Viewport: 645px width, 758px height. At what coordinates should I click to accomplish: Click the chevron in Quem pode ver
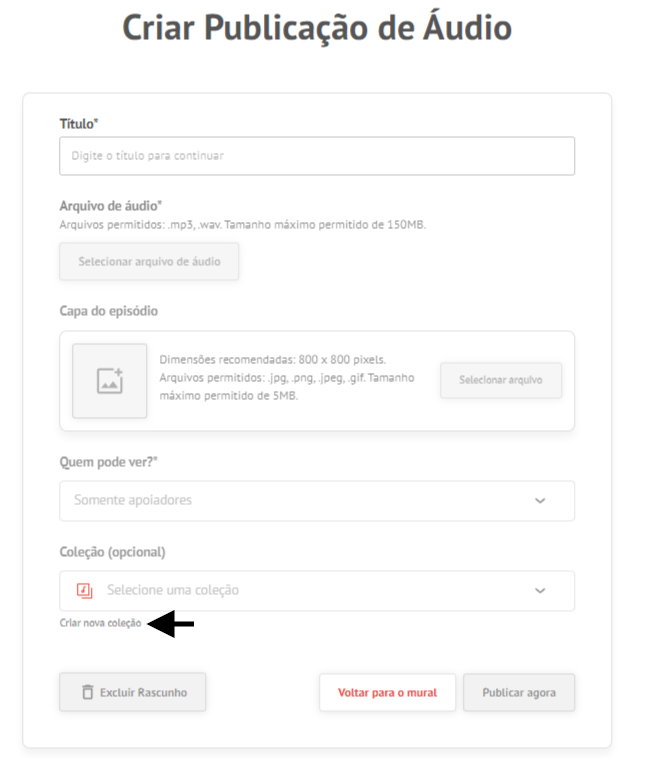tap(540, 501)
